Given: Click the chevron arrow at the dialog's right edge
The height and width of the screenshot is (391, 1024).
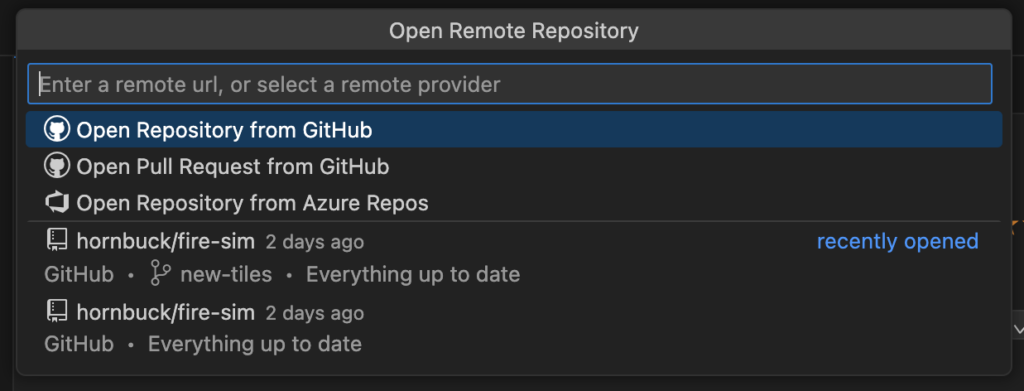Looking at the screenshot, I should coord(1017,329).
